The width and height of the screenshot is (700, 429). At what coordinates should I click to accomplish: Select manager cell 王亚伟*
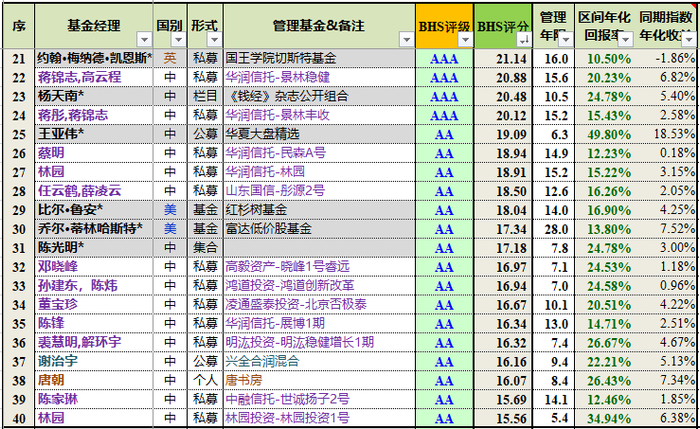[94, 134]
